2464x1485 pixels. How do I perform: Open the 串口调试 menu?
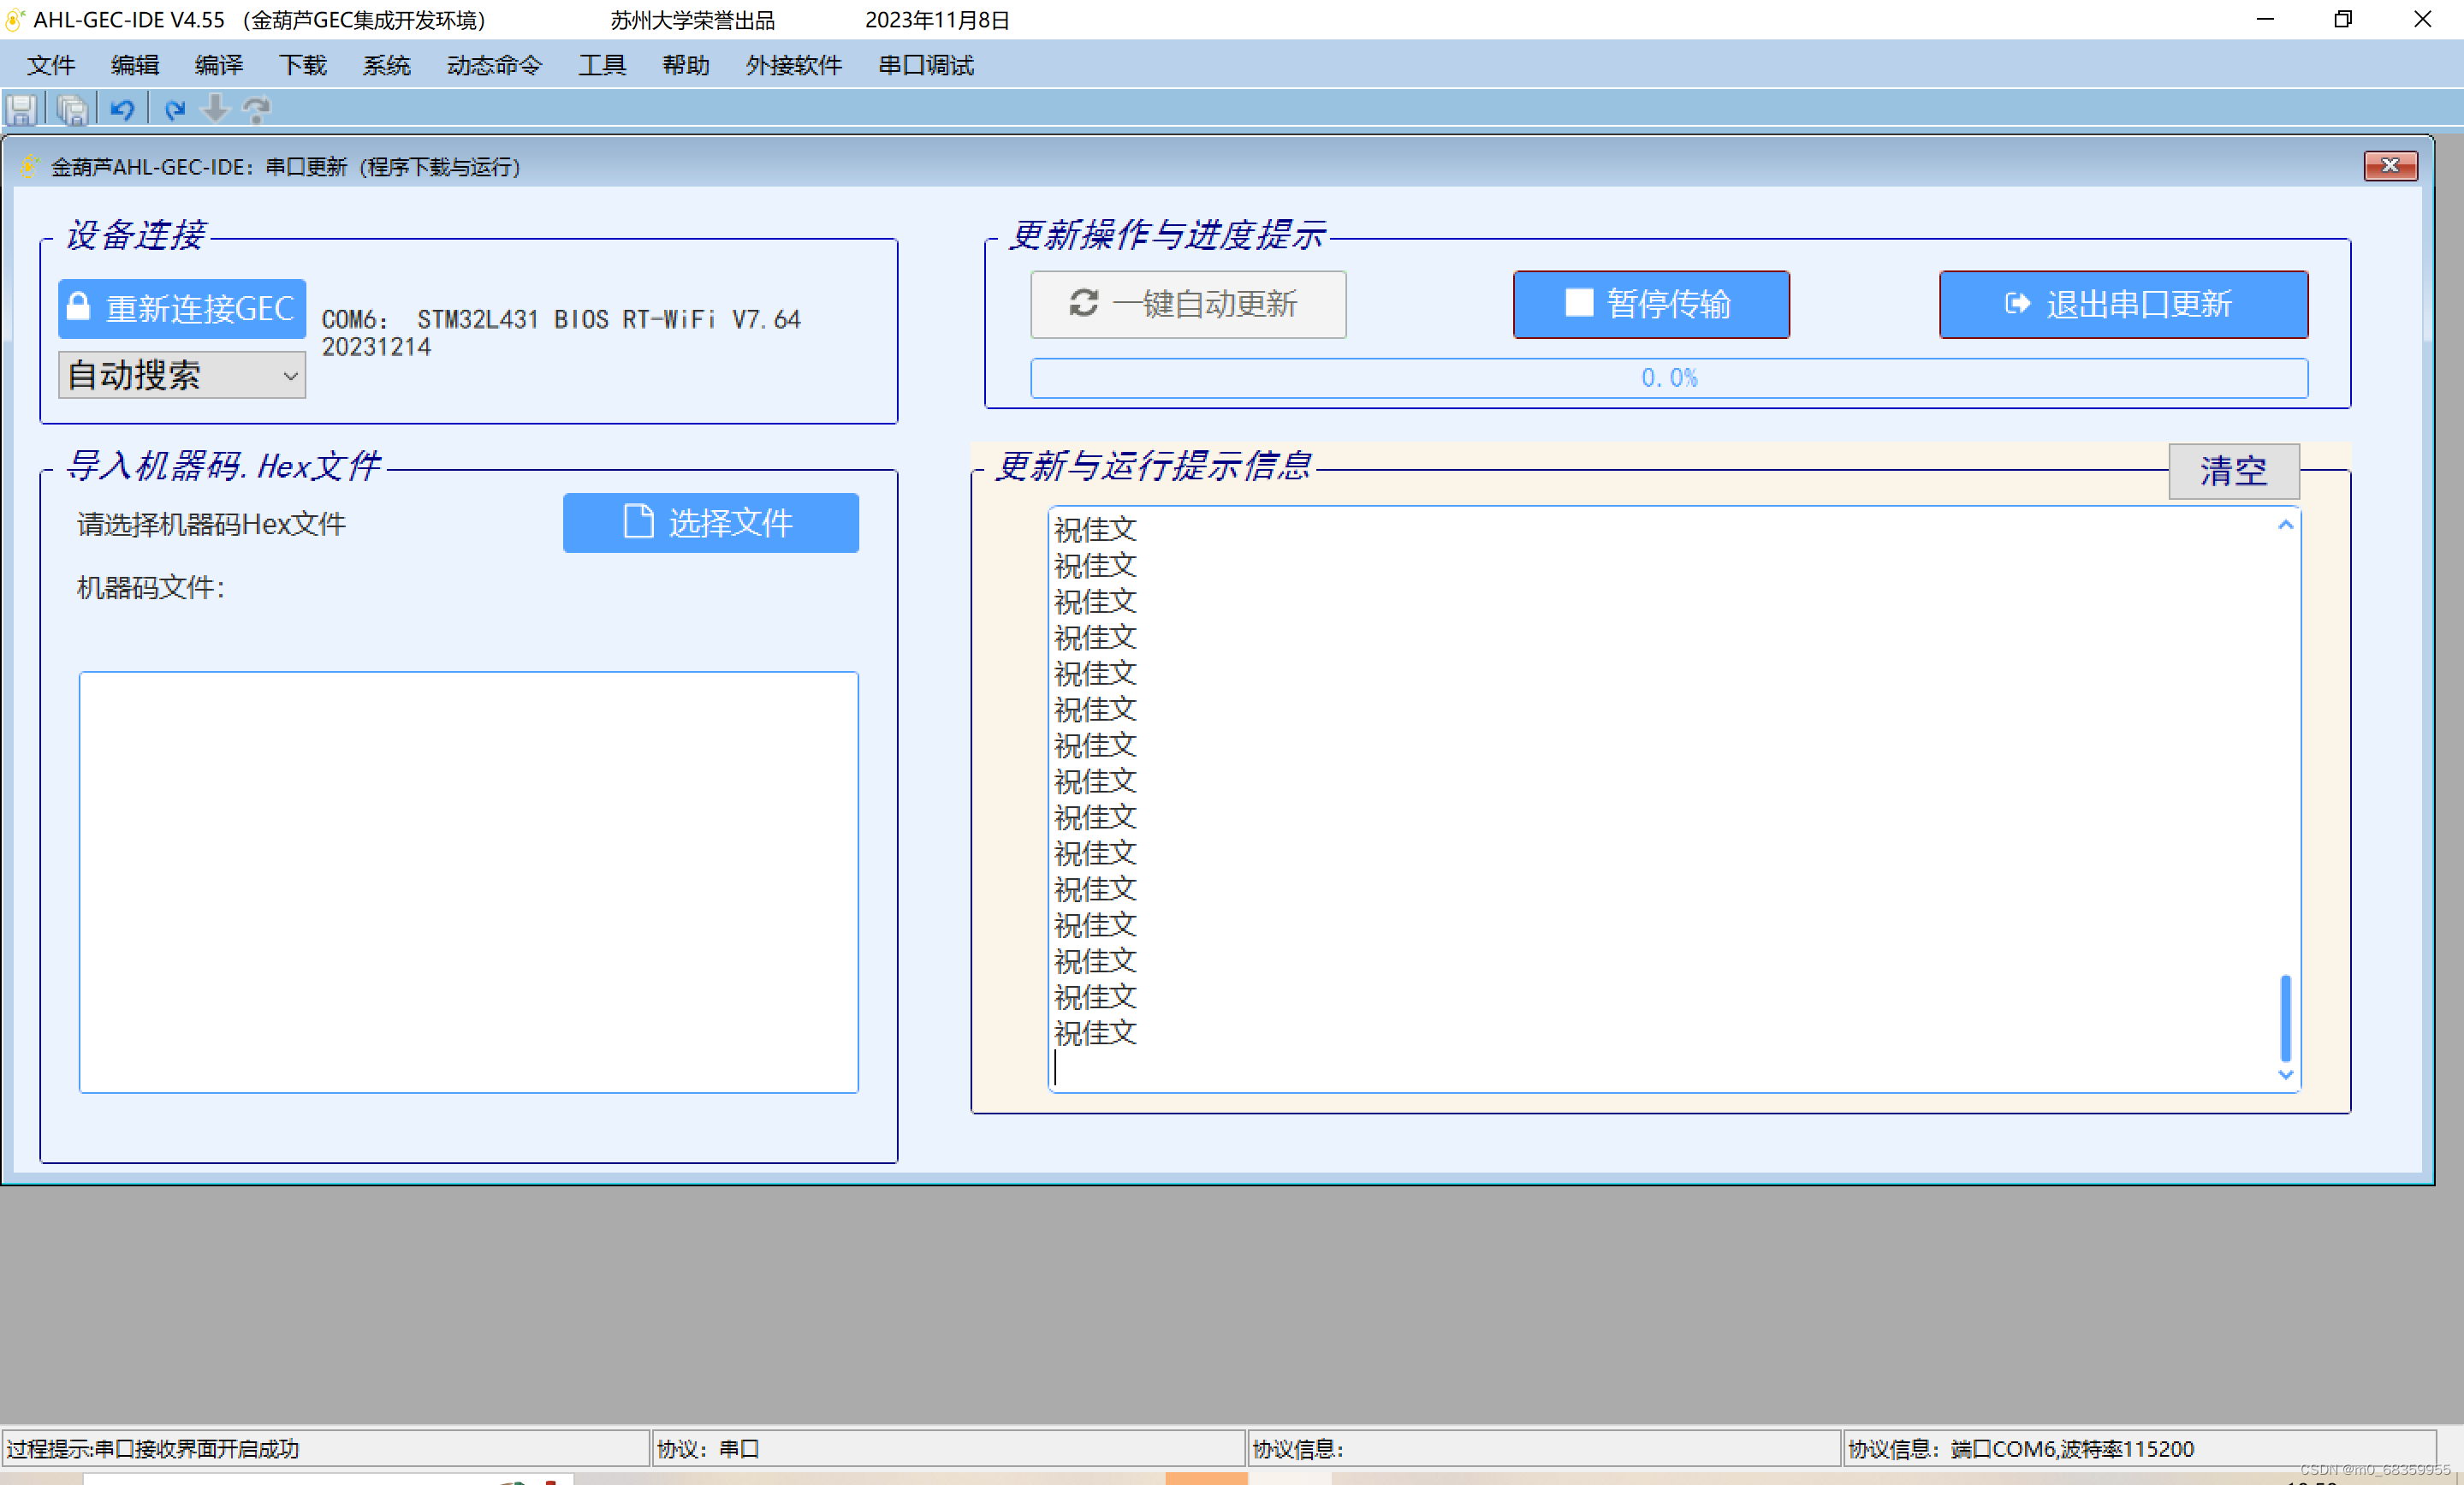coord(925,65)
